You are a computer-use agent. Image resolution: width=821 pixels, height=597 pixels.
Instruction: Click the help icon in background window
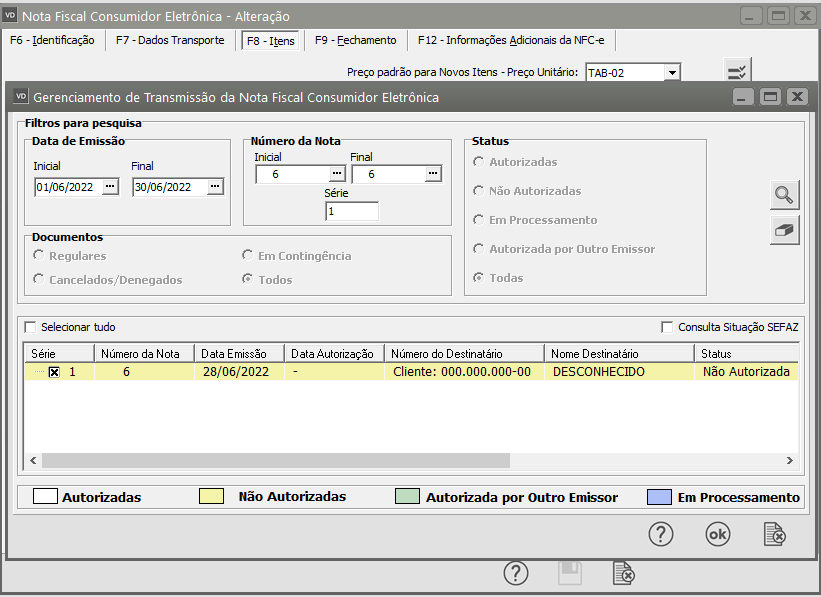(515, 573)
